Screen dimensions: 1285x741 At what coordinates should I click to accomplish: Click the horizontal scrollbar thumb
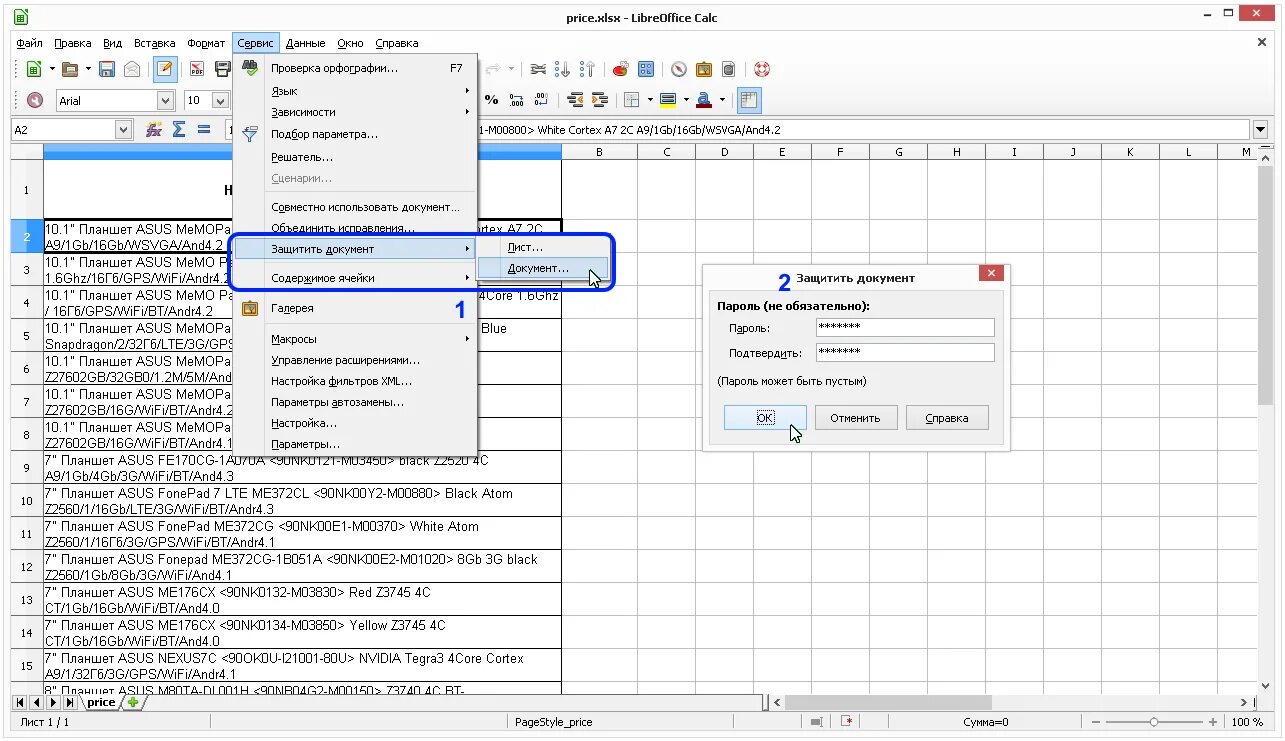pos(887,703)
